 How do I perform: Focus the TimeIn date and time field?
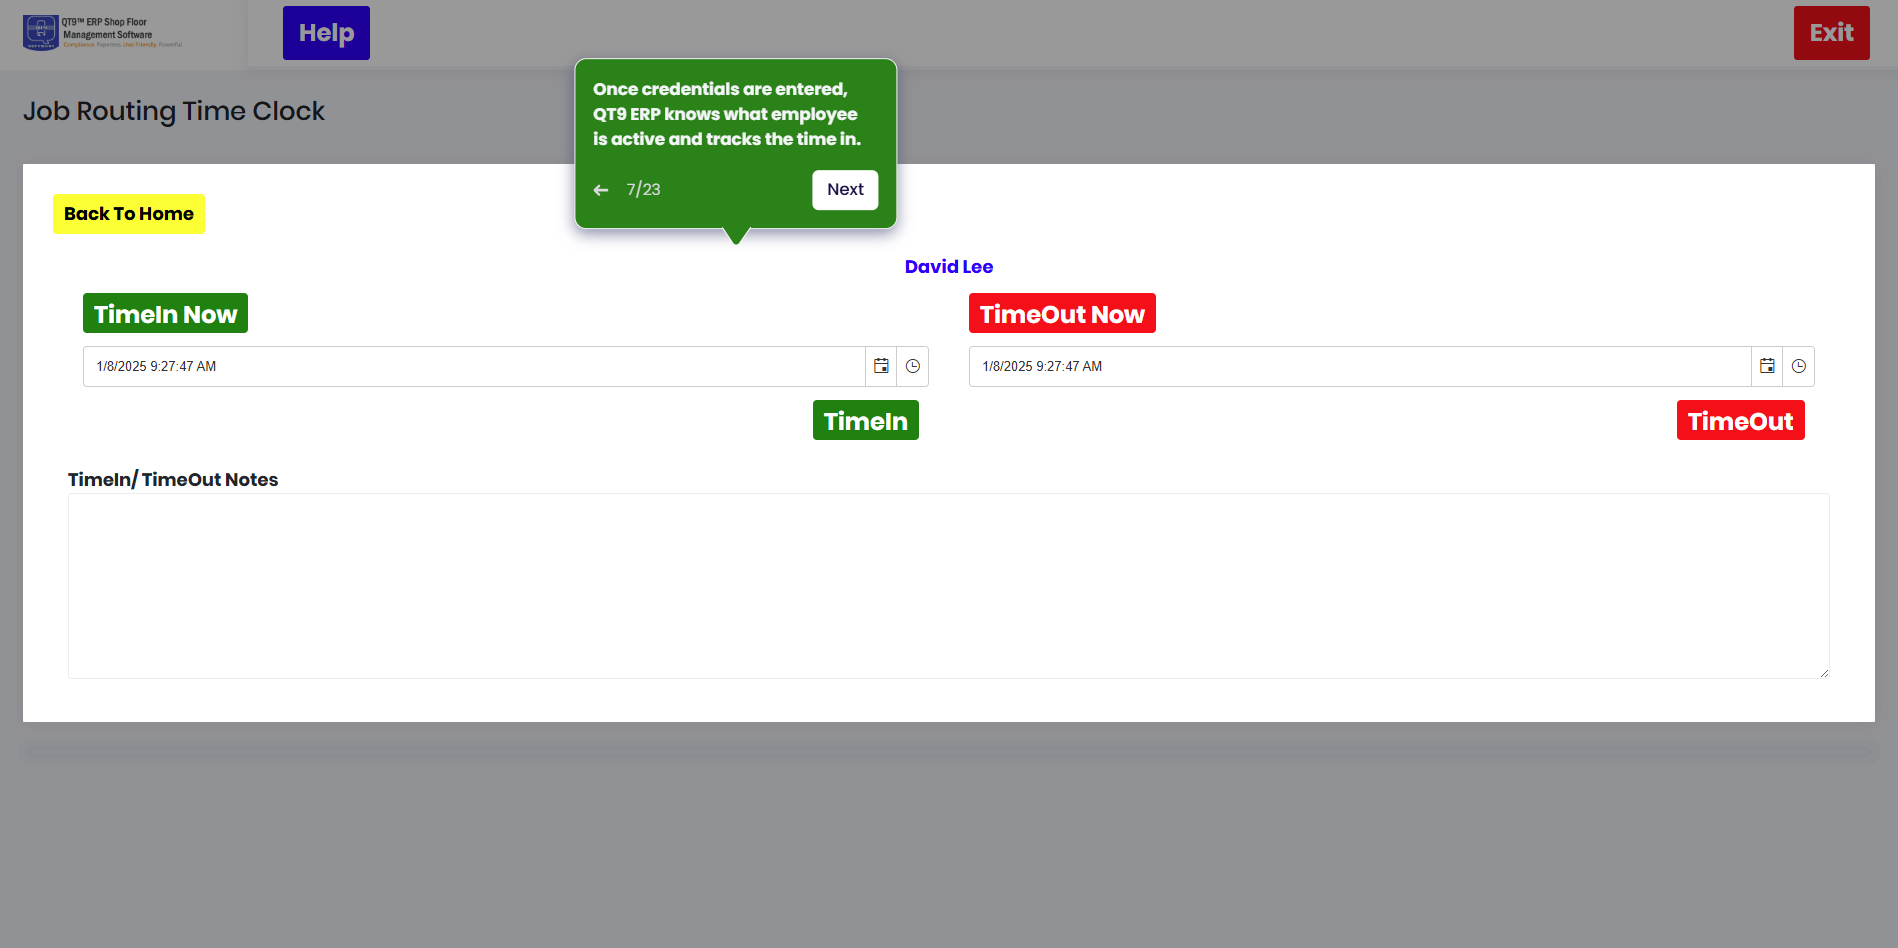click(x=473, y=367)
